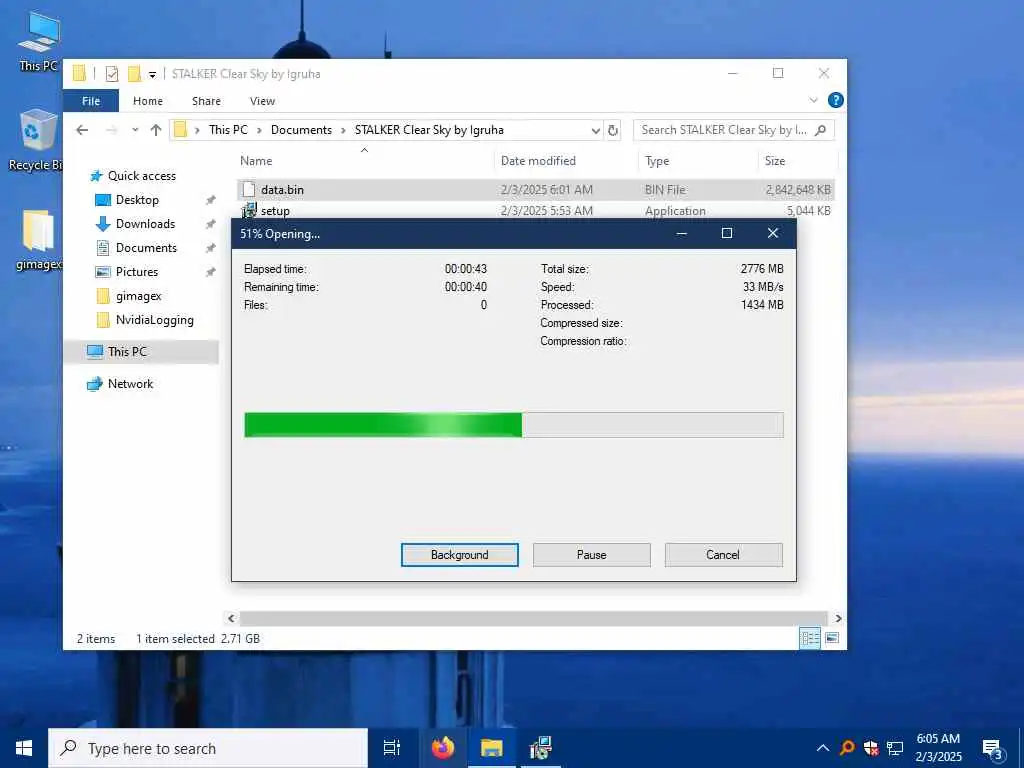Click the Properties quick access toolbar icon
1024x768 pixels.
112,74
